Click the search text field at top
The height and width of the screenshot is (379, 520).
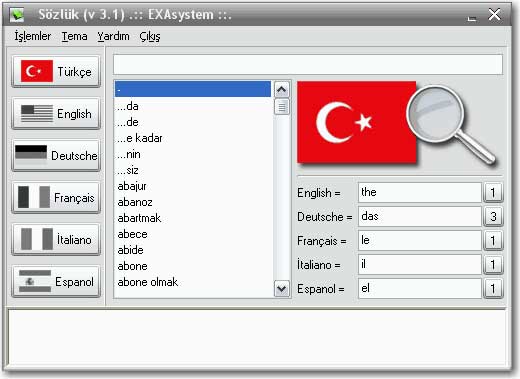coord(308,64)
